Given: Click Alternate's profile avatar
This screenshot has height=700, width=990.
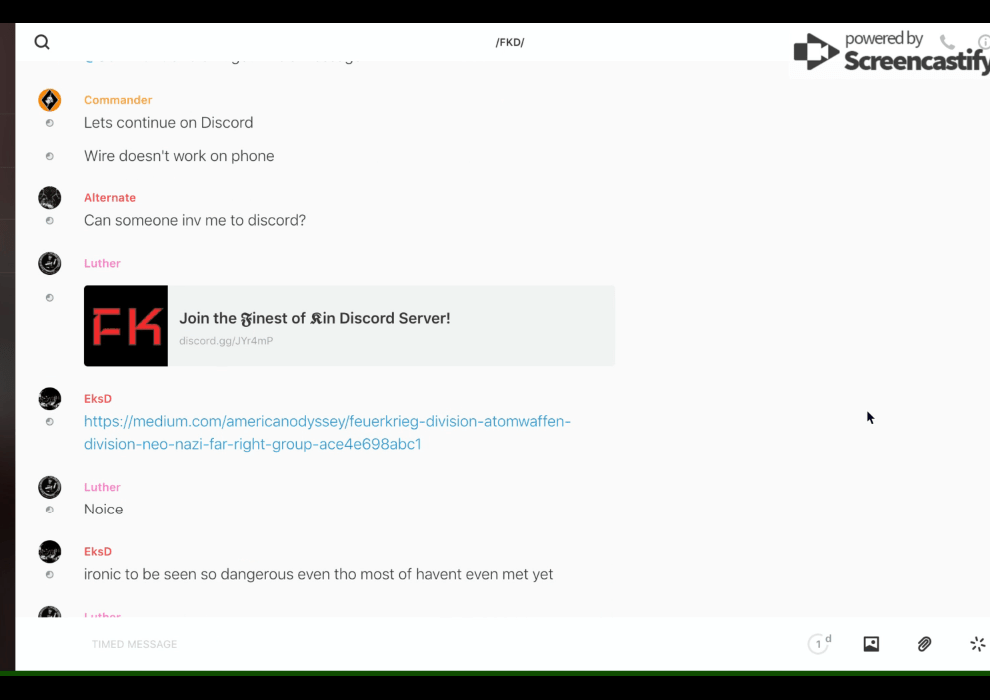Looking at the screenshot, I should [x=50, y=198].
